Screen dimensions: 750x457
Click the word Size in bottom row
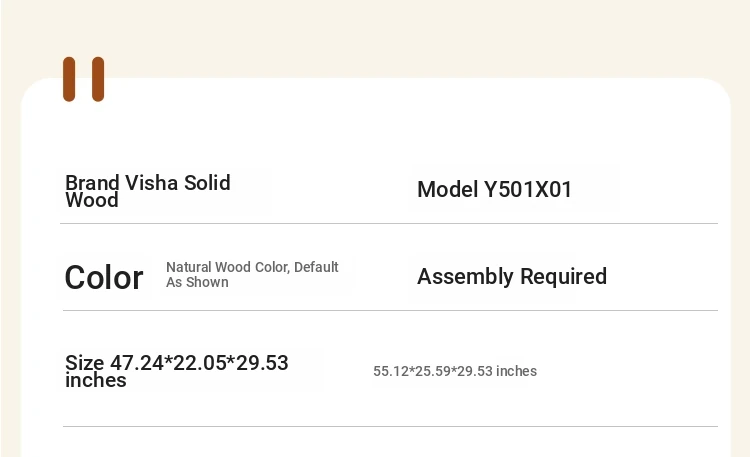pyautogui.click(x=85, y=363)
